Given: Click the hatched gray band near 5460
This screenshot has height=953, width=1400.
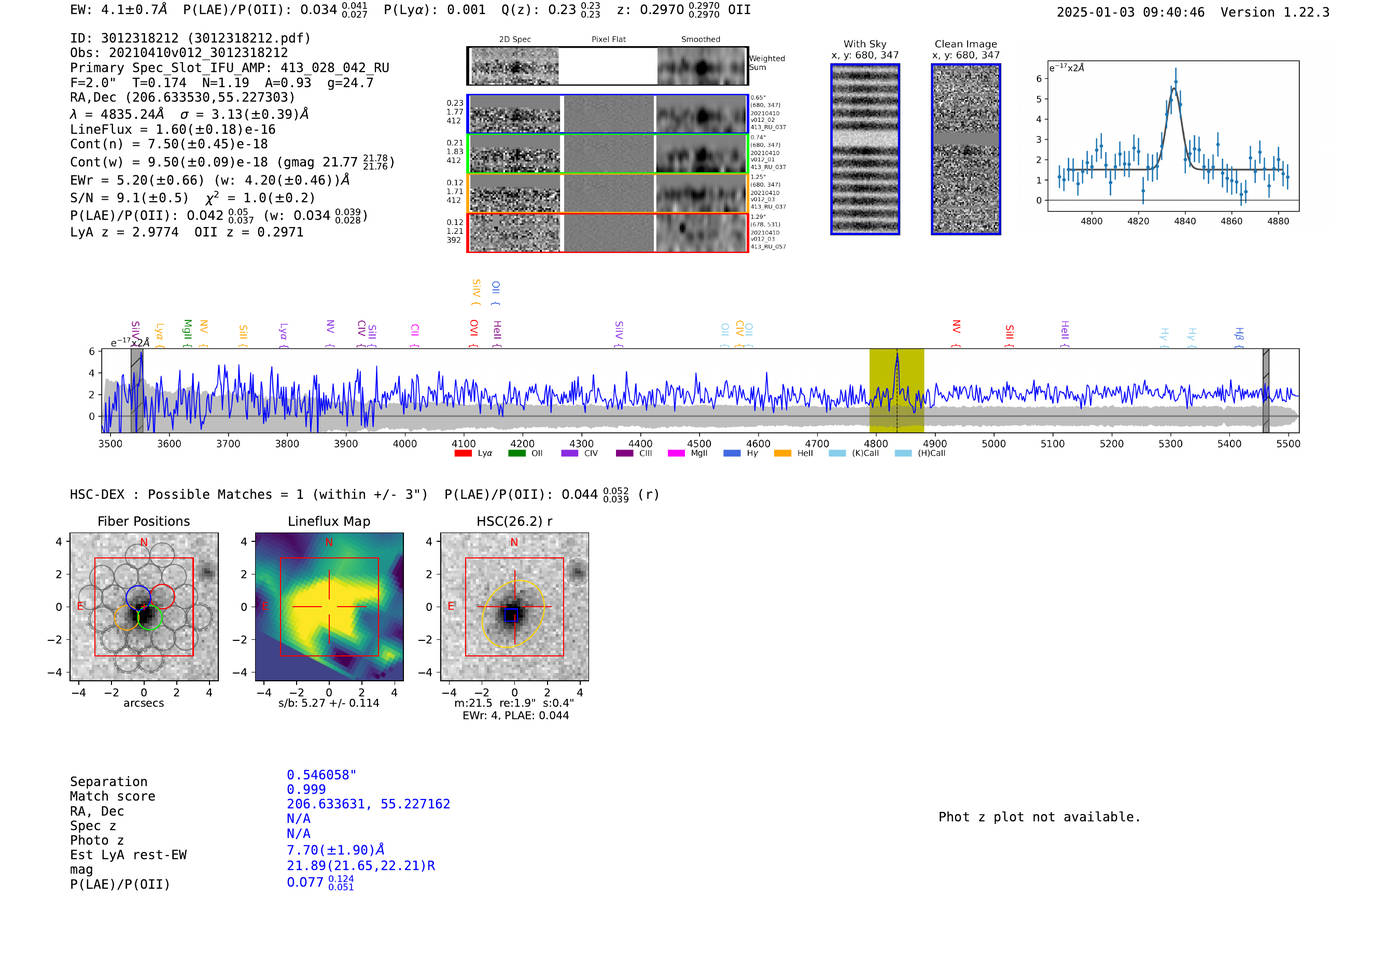Looking at the screenshot, I should [1266, 390].
